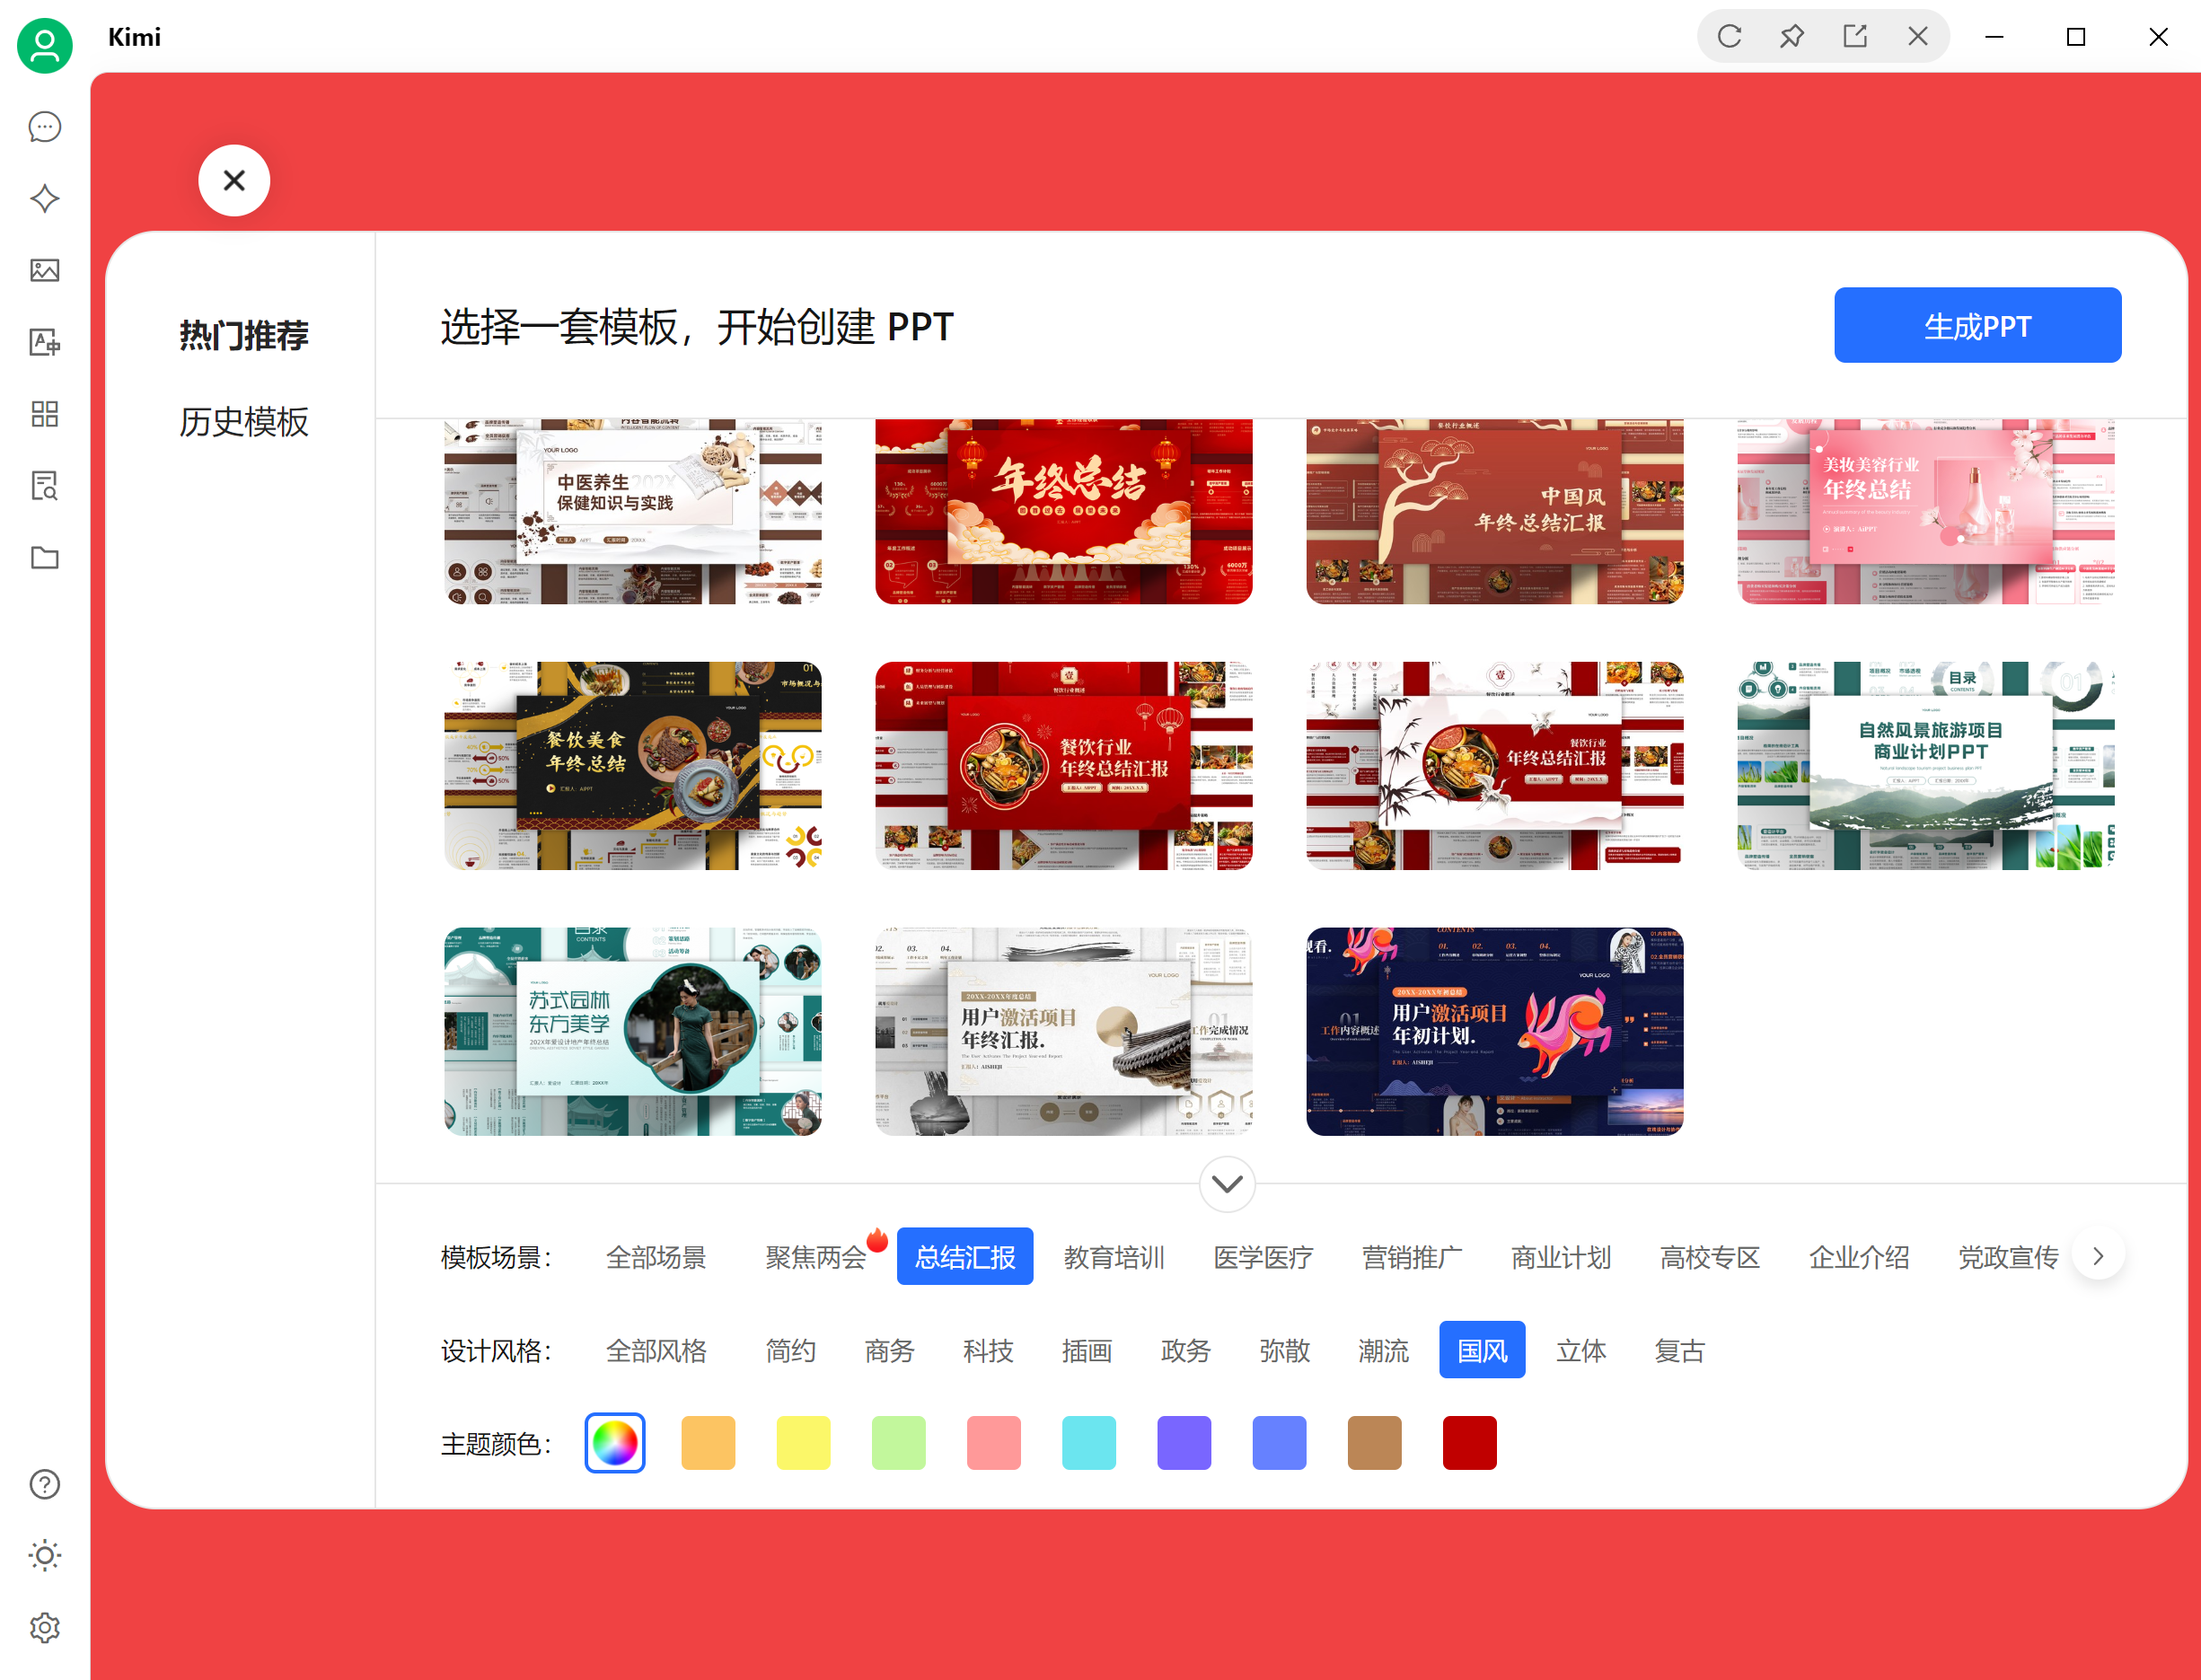Click the refresh icon in title bar
The height and width of the screenshot is (1680, 2201).
pos(1729,37)
